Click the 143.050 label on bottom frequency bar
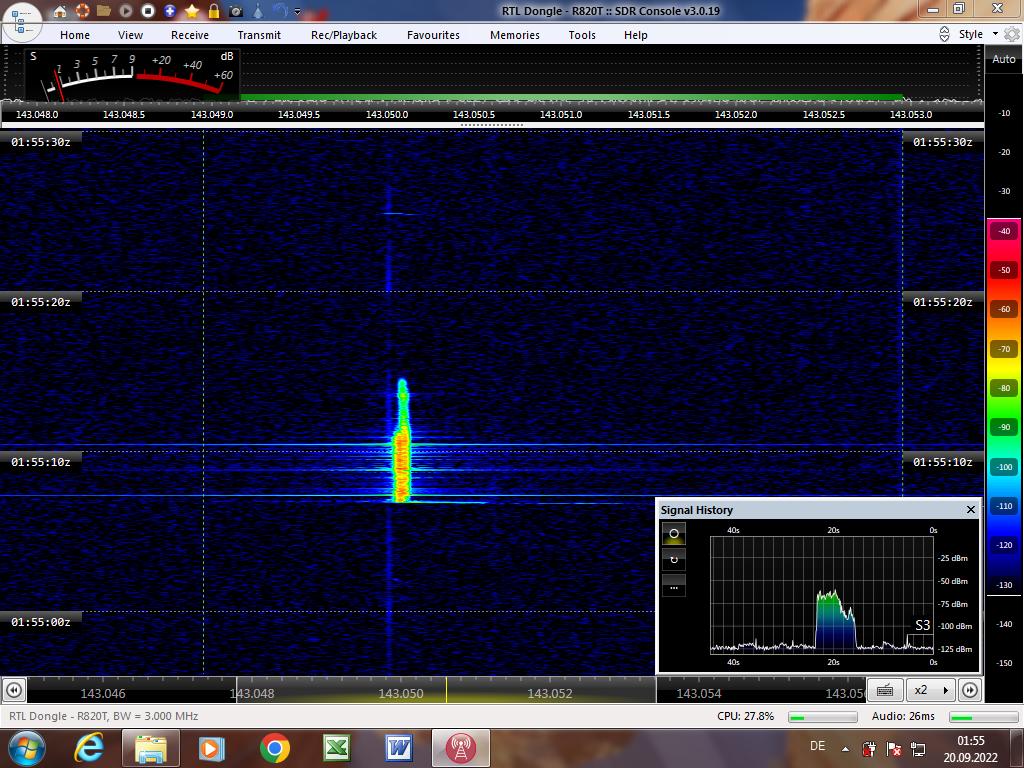This screenshot has width=1024, height=768. (x=401, y=694)
